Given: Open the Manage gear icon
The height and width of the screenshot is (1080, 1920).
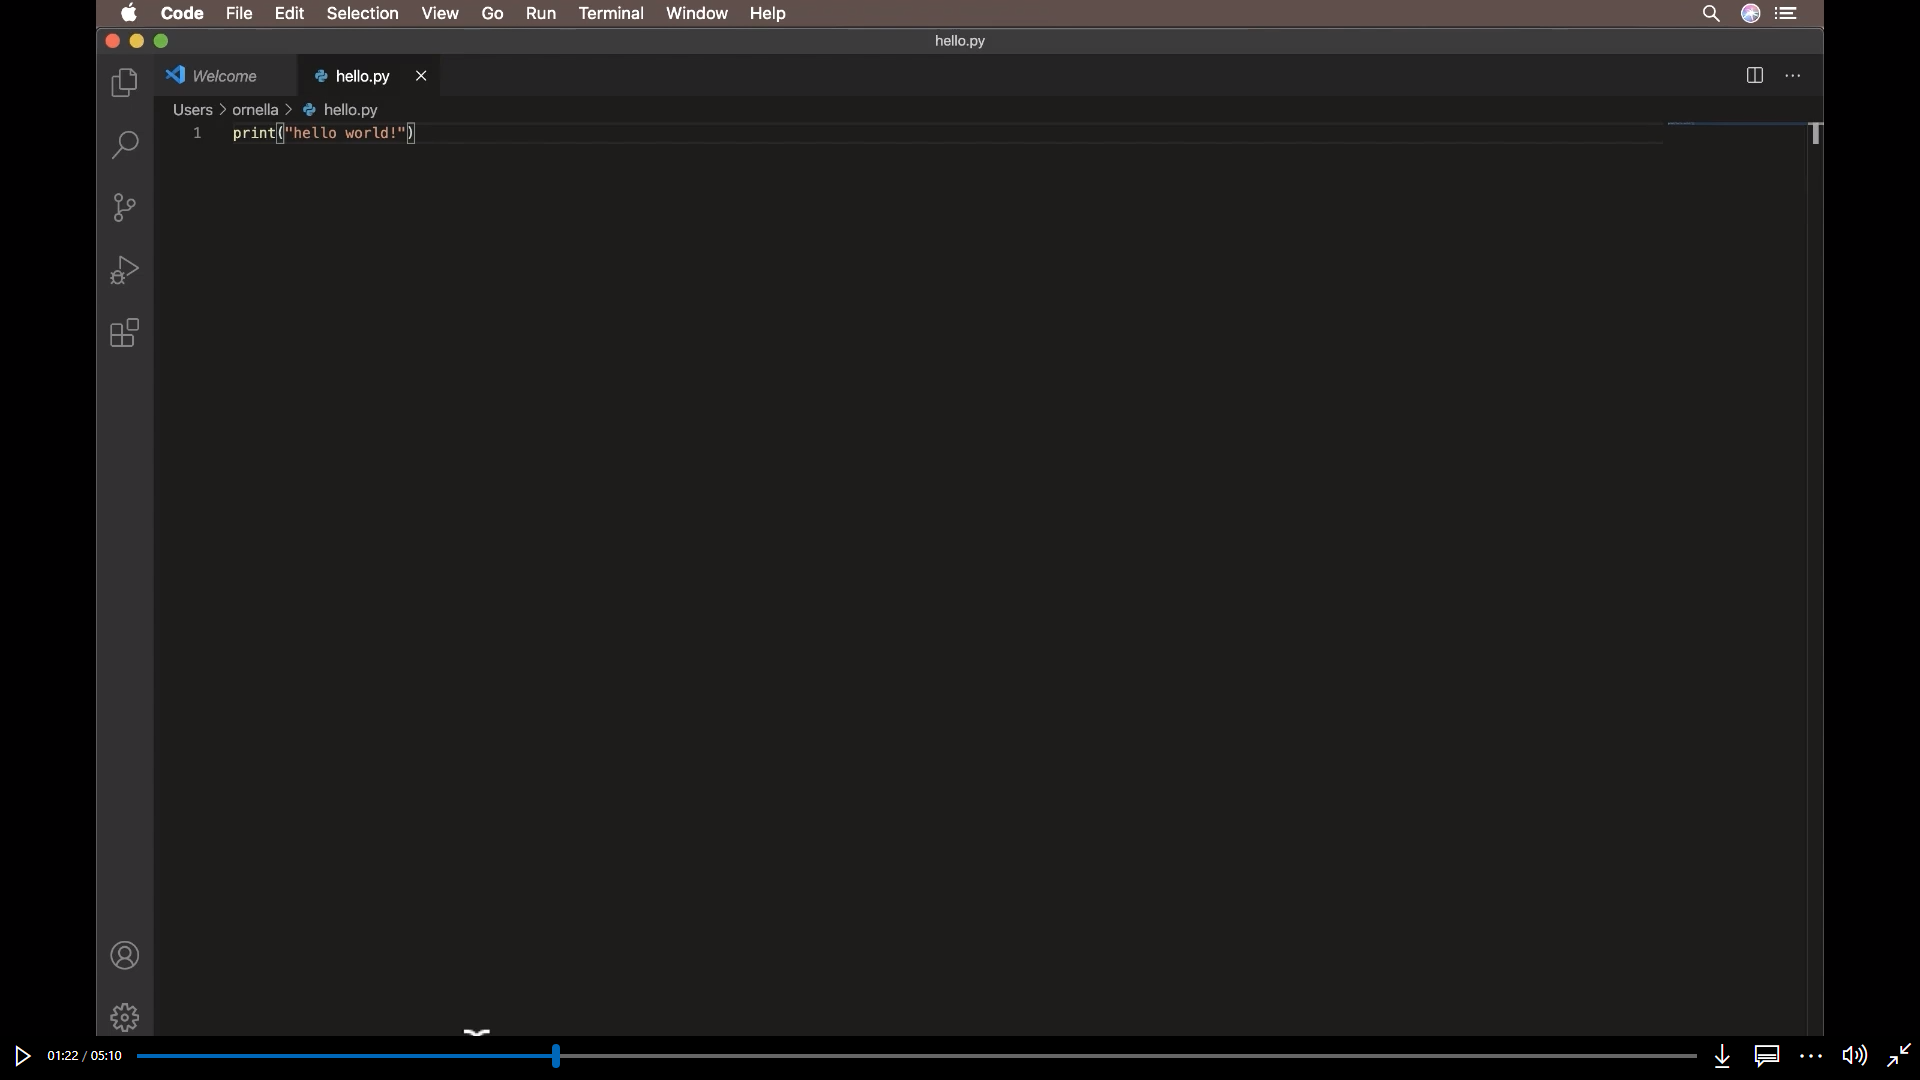Looking at the screenshot, I should pos(124,1017).
